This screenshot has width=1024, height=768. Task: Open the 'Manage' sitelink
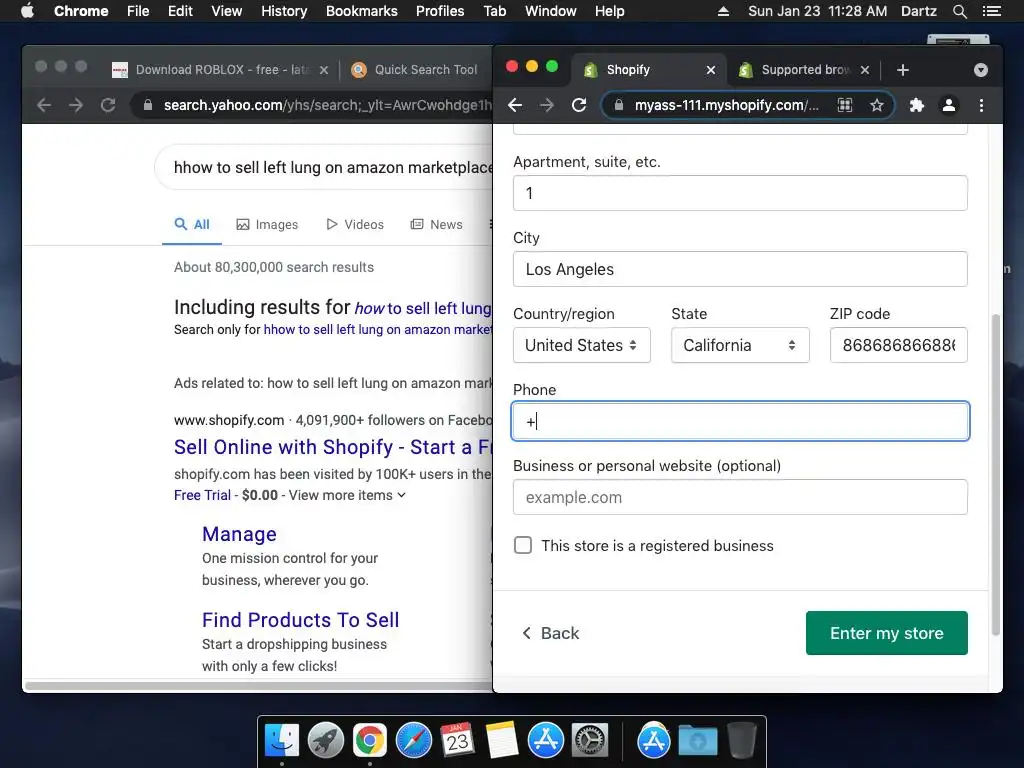239,534
